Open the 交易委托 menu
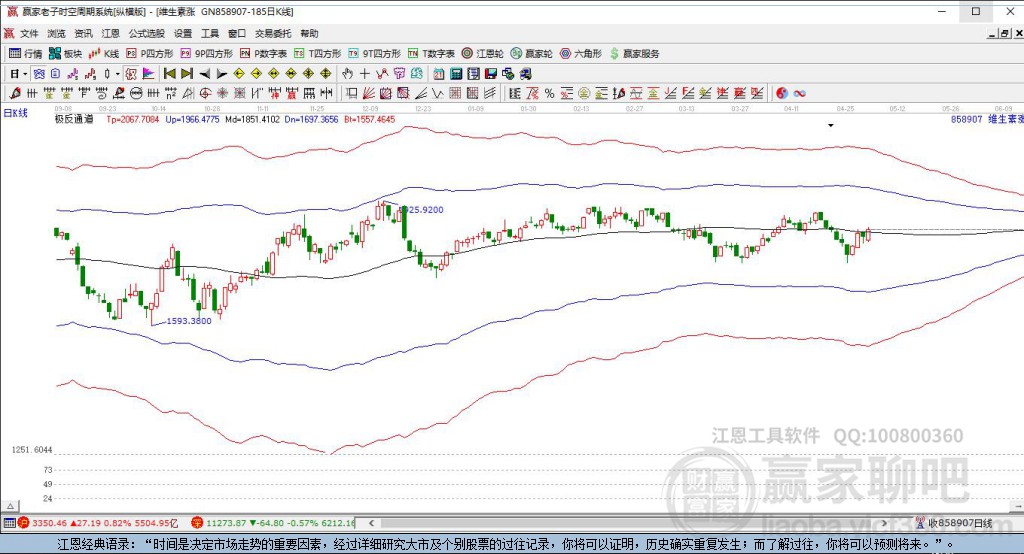This screenshot has width=1024, height=554. (273, 33)
